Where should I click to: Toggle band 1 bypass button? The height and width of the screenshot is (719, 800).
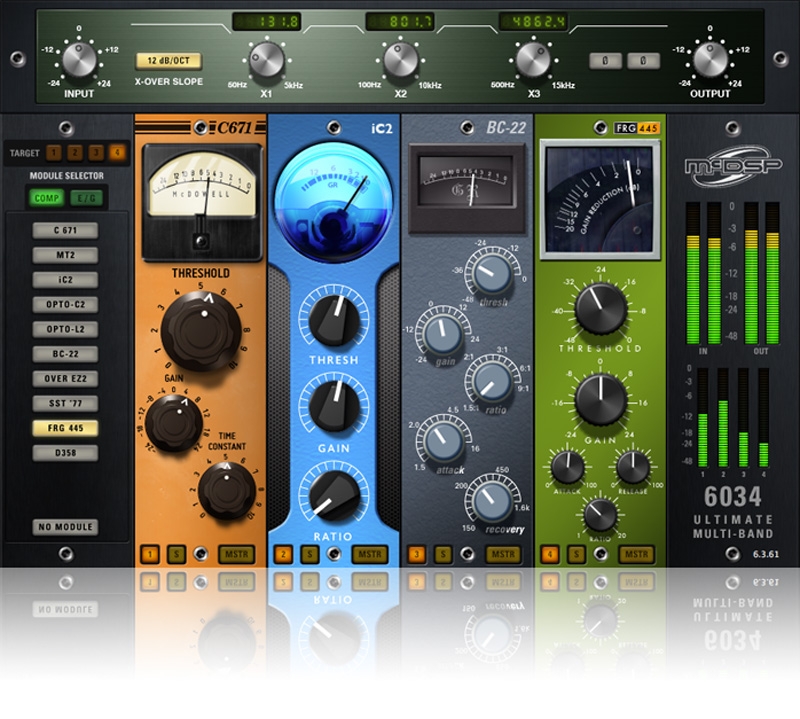pyautogui.click(x=149, y=553)
